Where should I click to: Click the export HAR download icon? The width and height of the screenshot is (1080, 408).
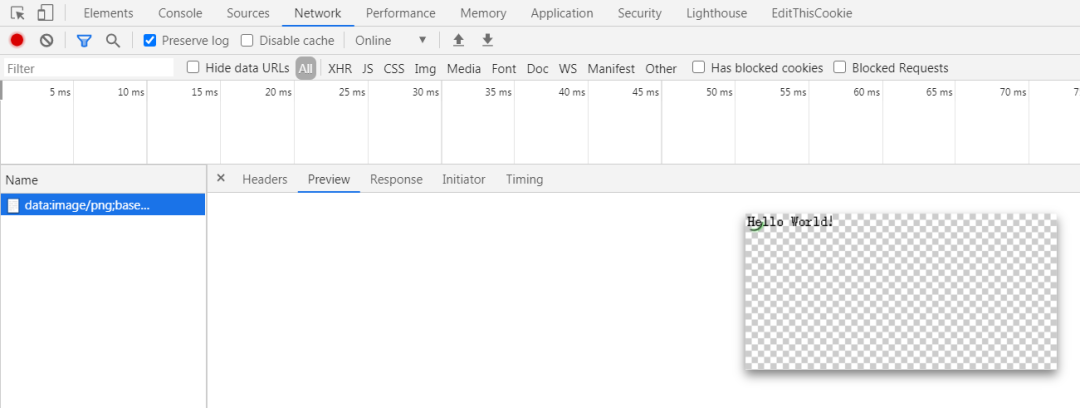coord(488,40)
